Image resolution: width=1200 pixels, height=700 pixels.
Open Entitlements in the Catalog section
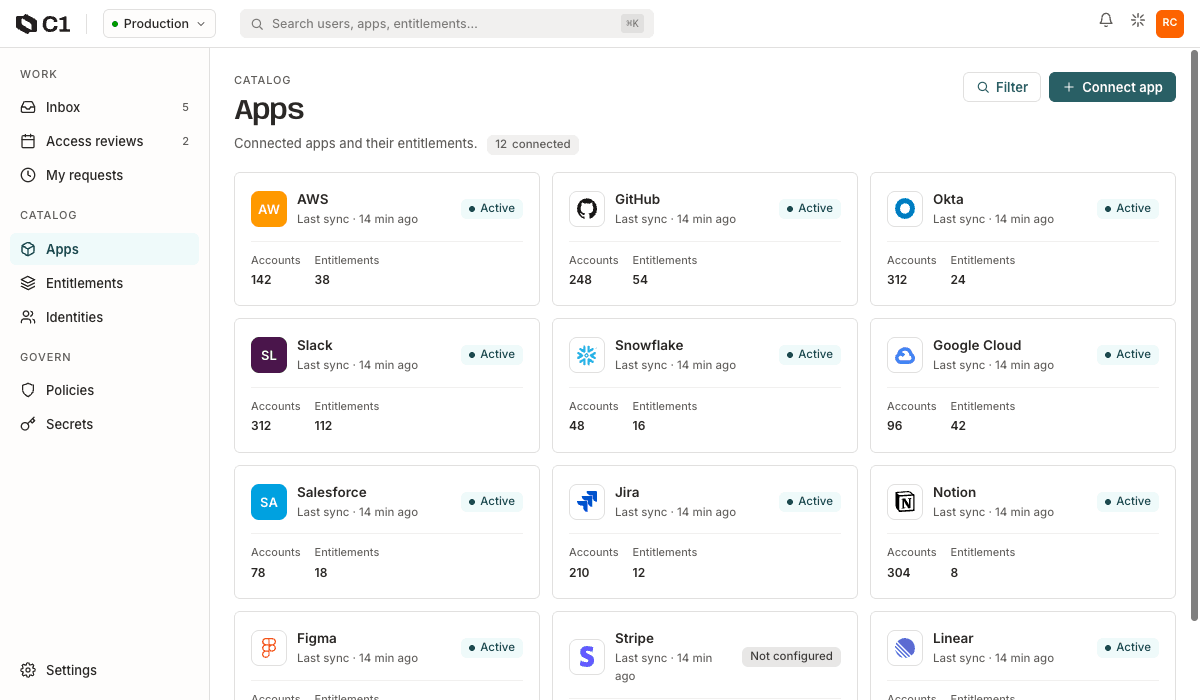click(x=104, y=283)
